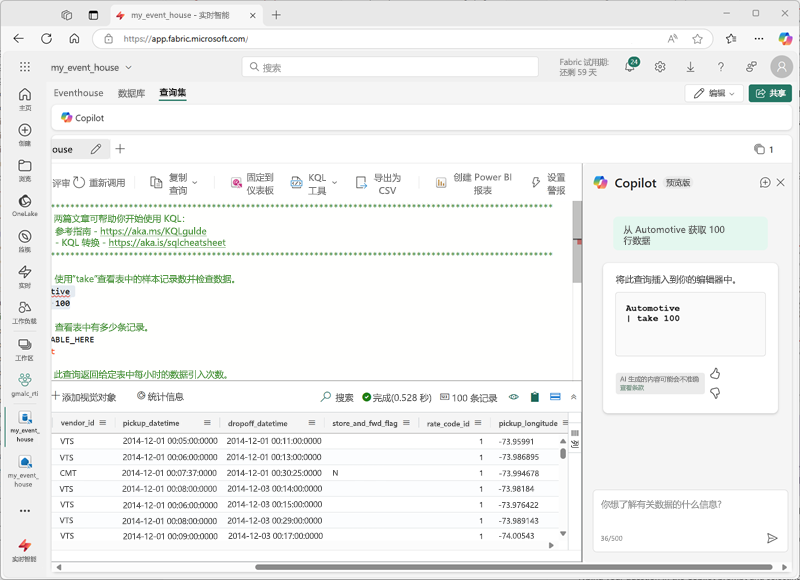Open the feedback icon in header
Viewport: 800px width, 580px height.
[751, 67]
